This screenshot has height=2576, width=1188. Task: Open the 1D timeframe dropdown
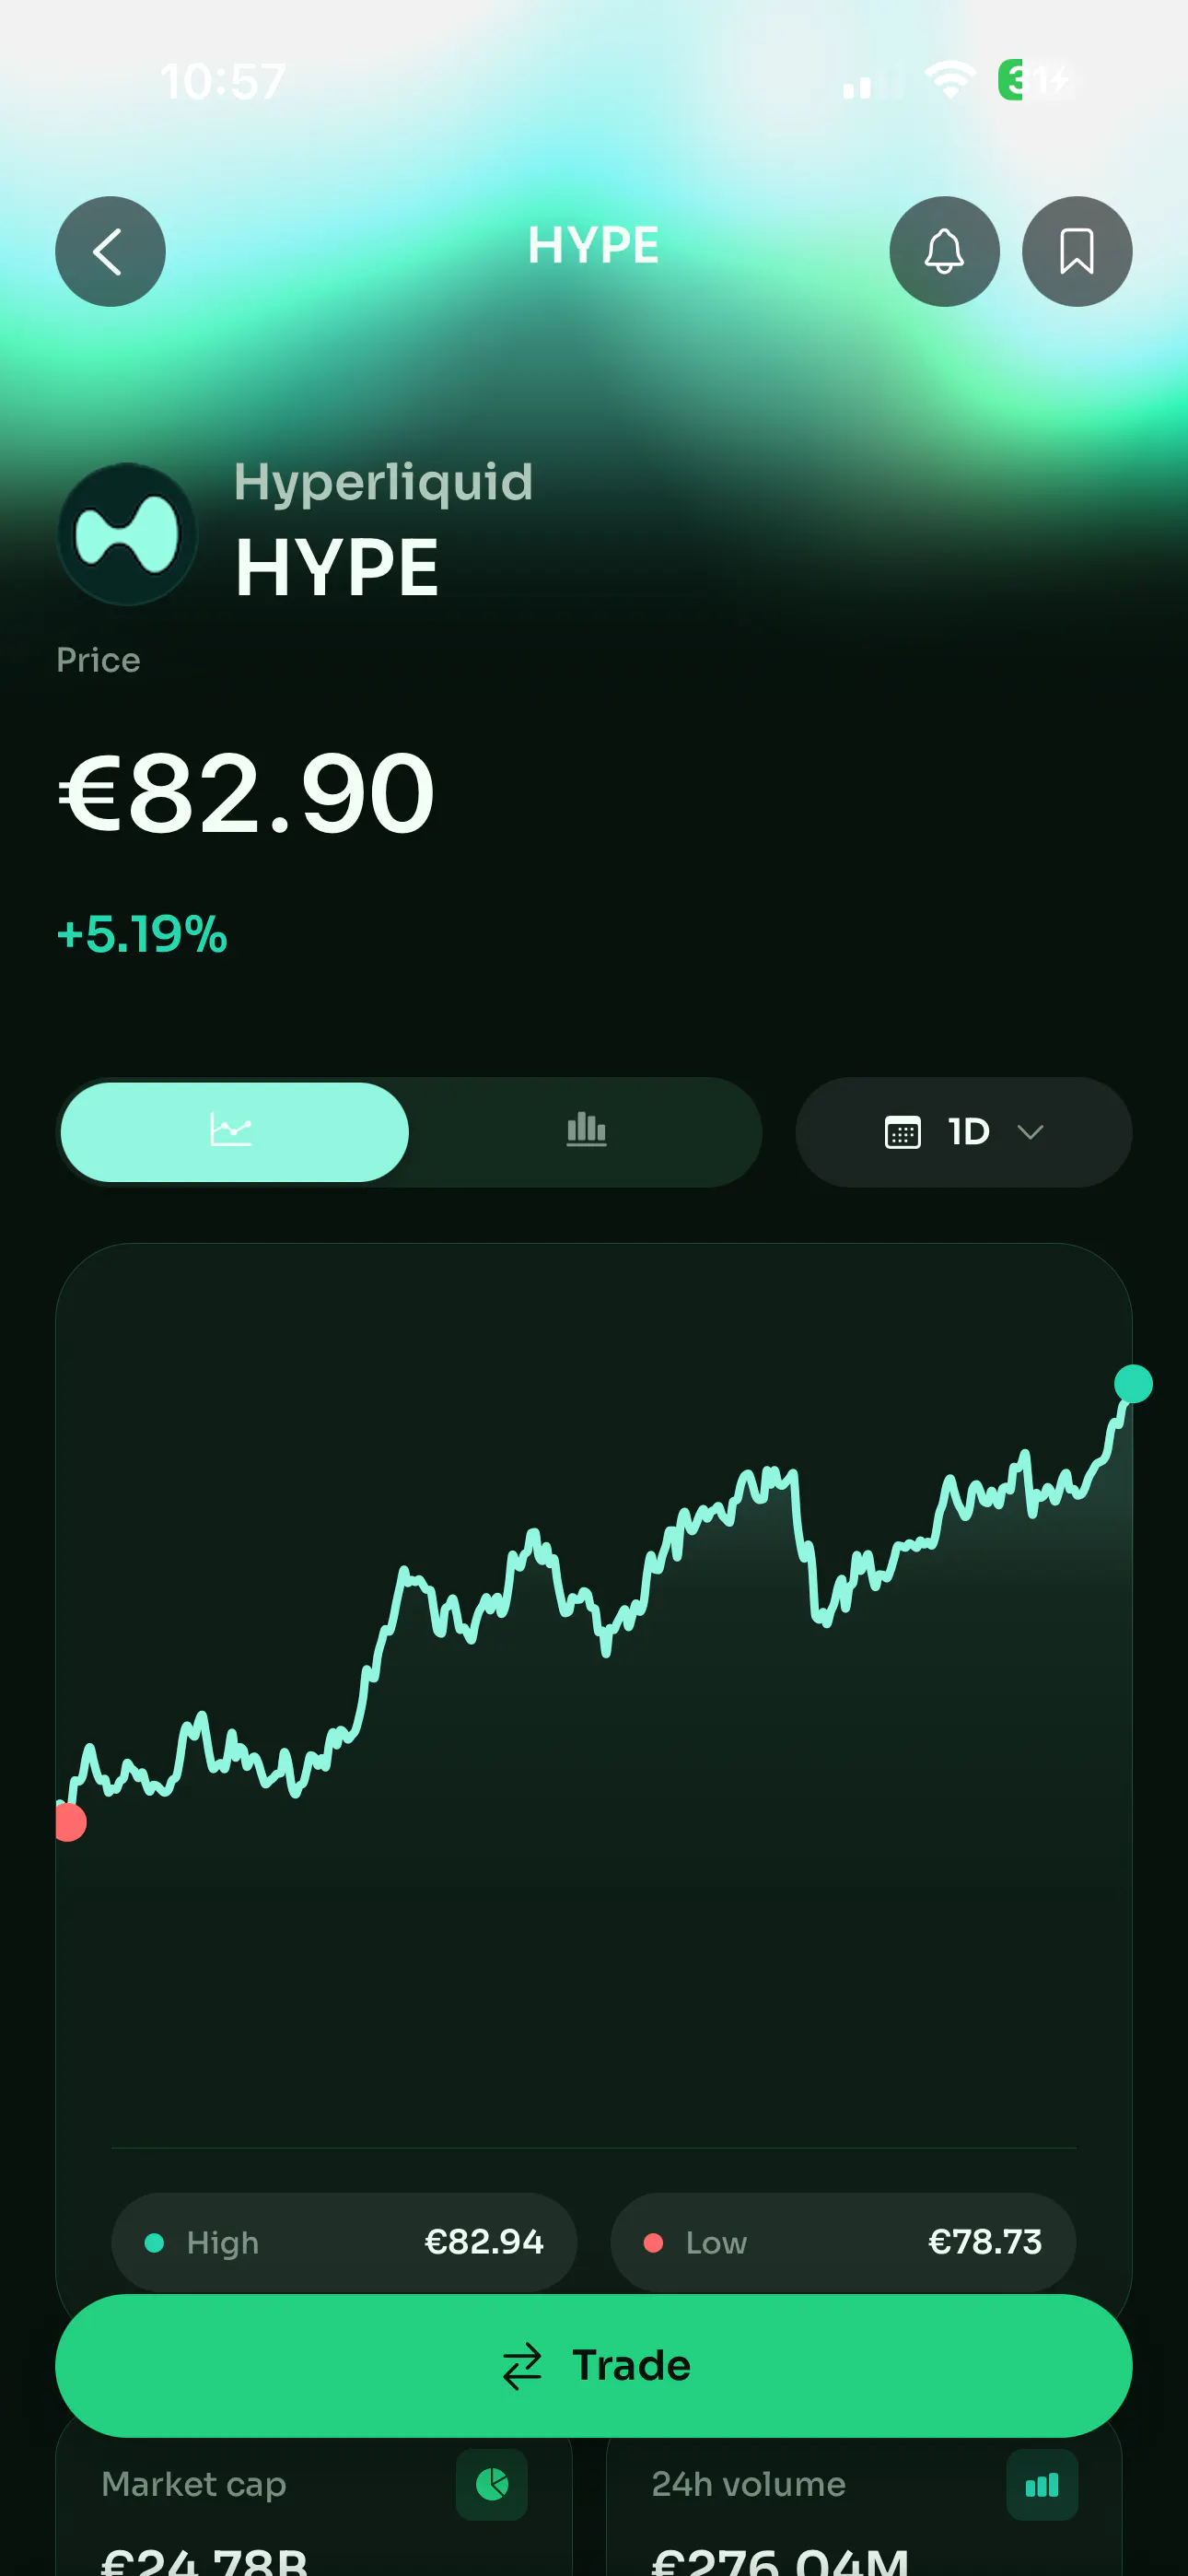point(963,1132)
